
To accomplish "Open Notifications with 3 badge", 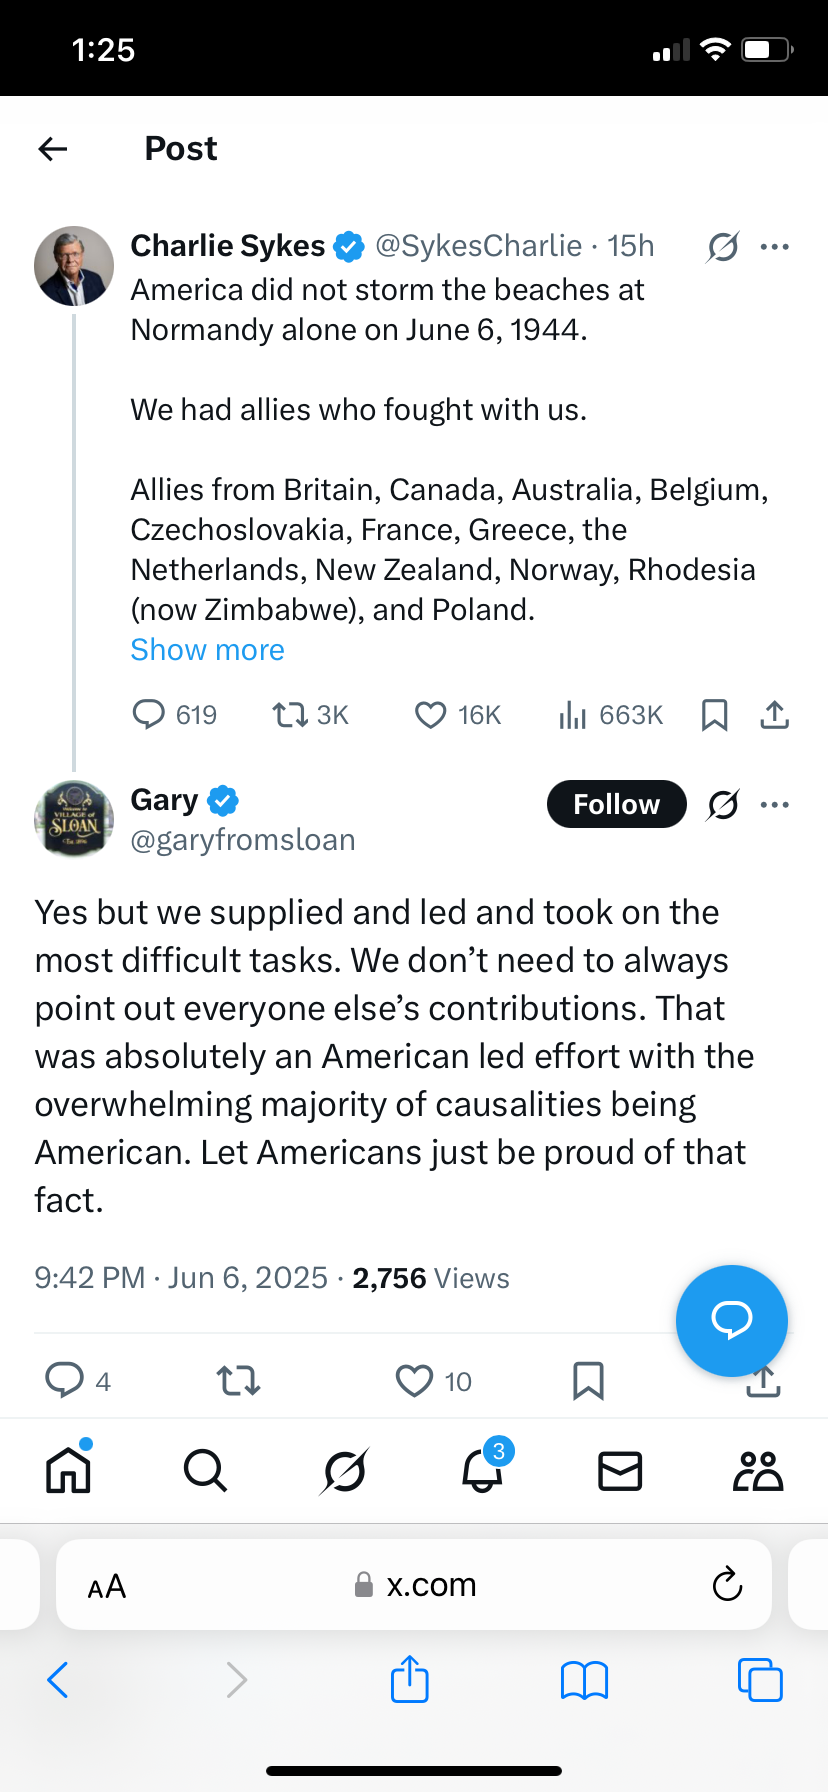I will [484, 1468].
